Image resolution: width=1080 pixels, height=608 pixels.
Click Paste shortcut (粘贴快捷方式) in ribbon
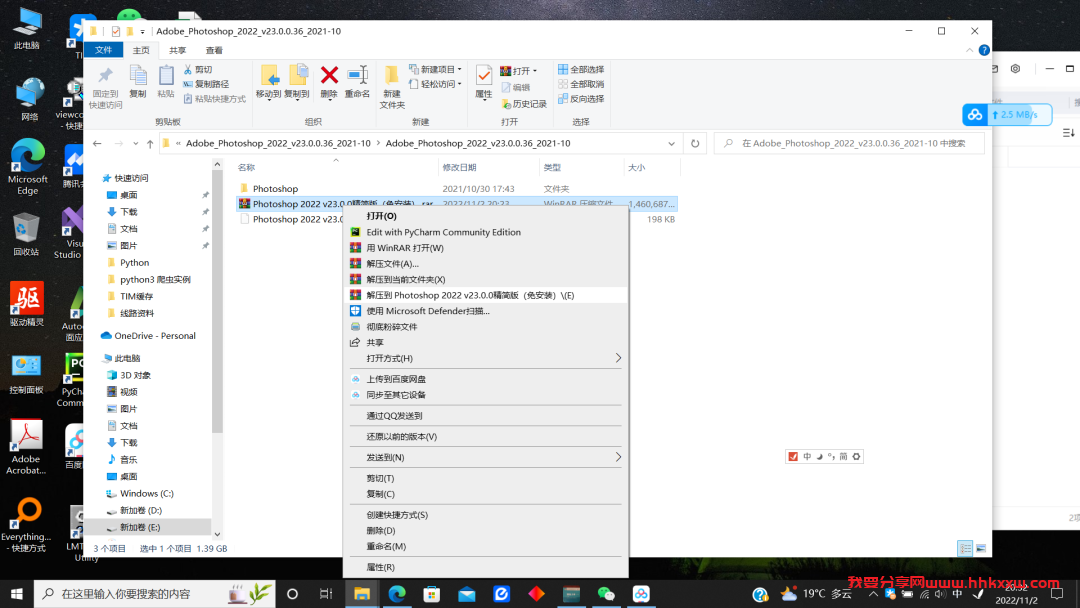click(x=214, y=99)
